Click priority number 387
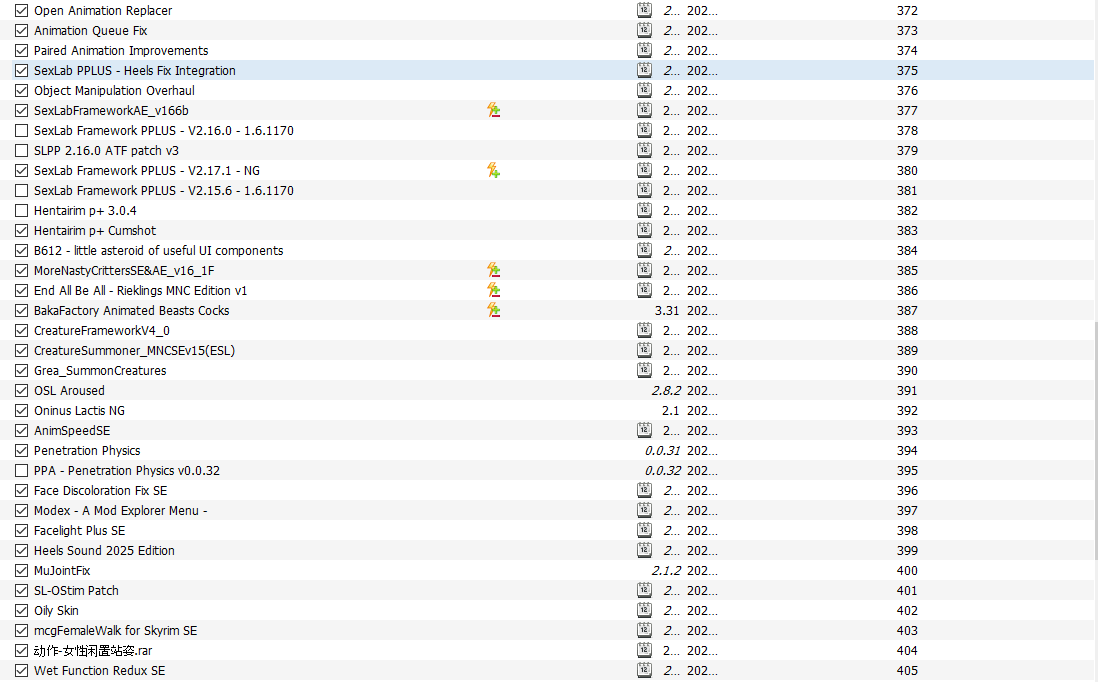This screenshot has height=682, width=1098. point(907,310)
